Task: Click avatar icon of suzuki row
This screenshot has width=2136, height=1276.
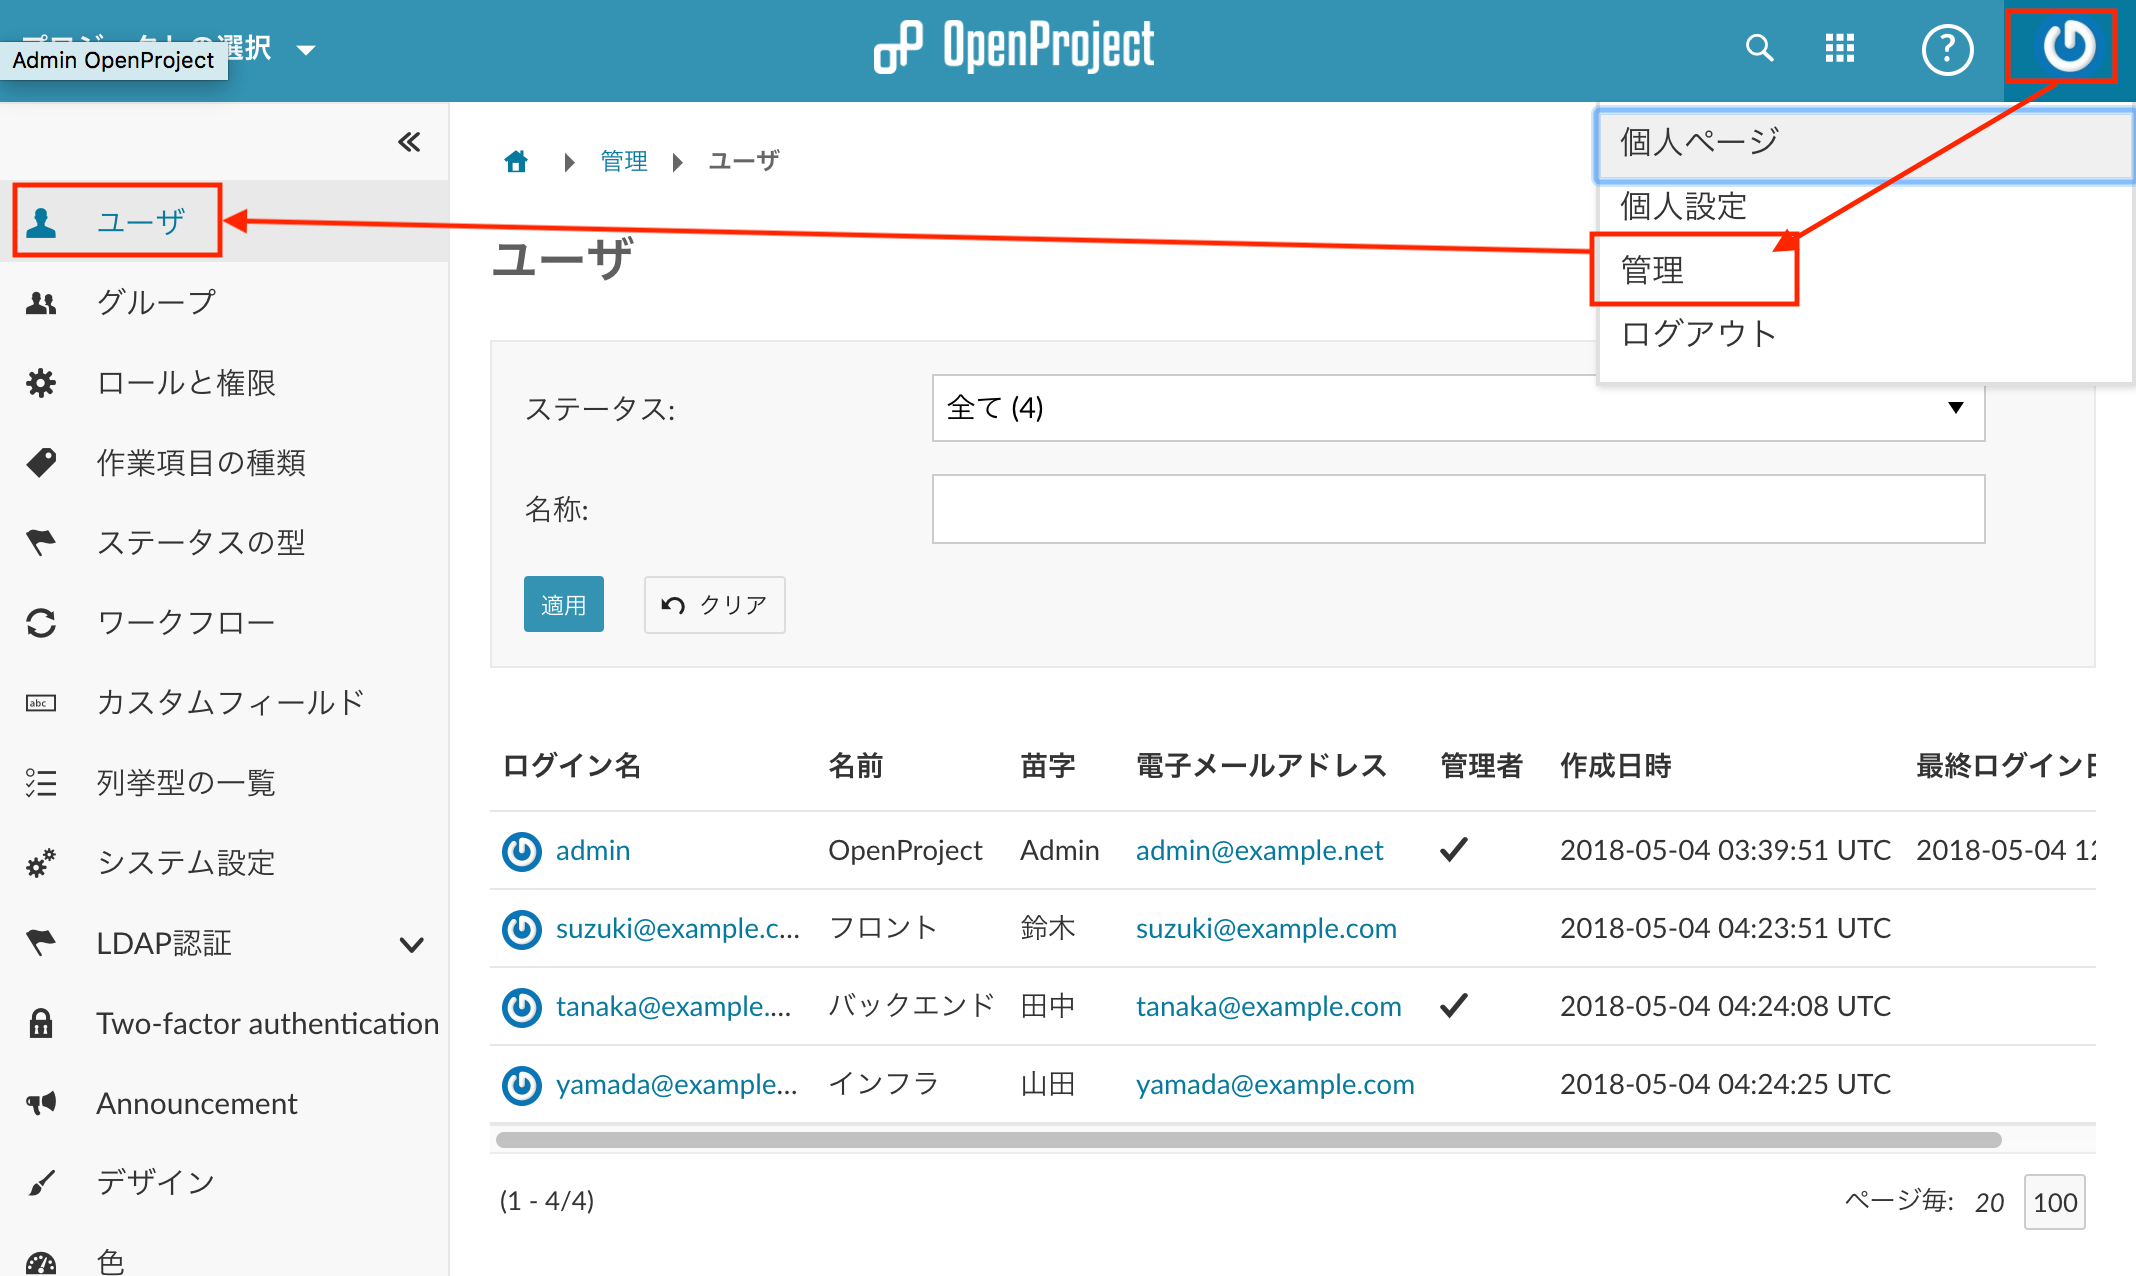Action: [521, 929]
